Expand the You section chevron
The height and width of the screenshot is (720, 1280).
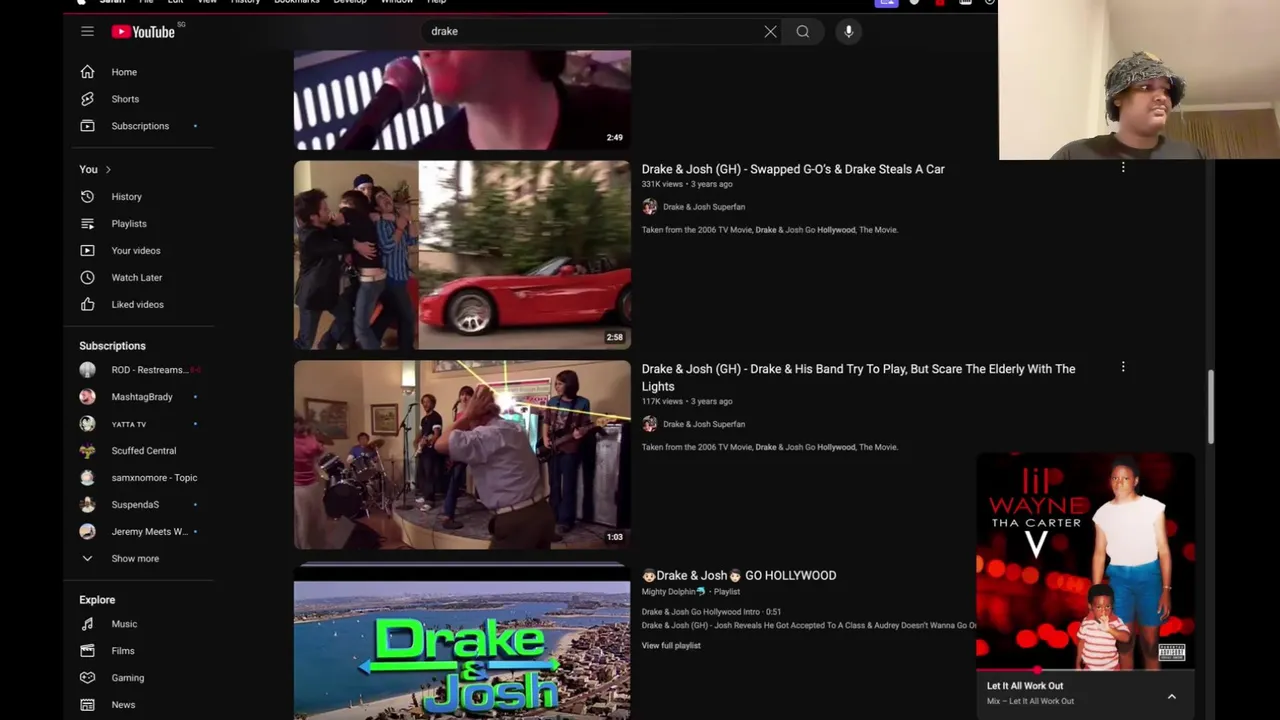tap(108, 170)
